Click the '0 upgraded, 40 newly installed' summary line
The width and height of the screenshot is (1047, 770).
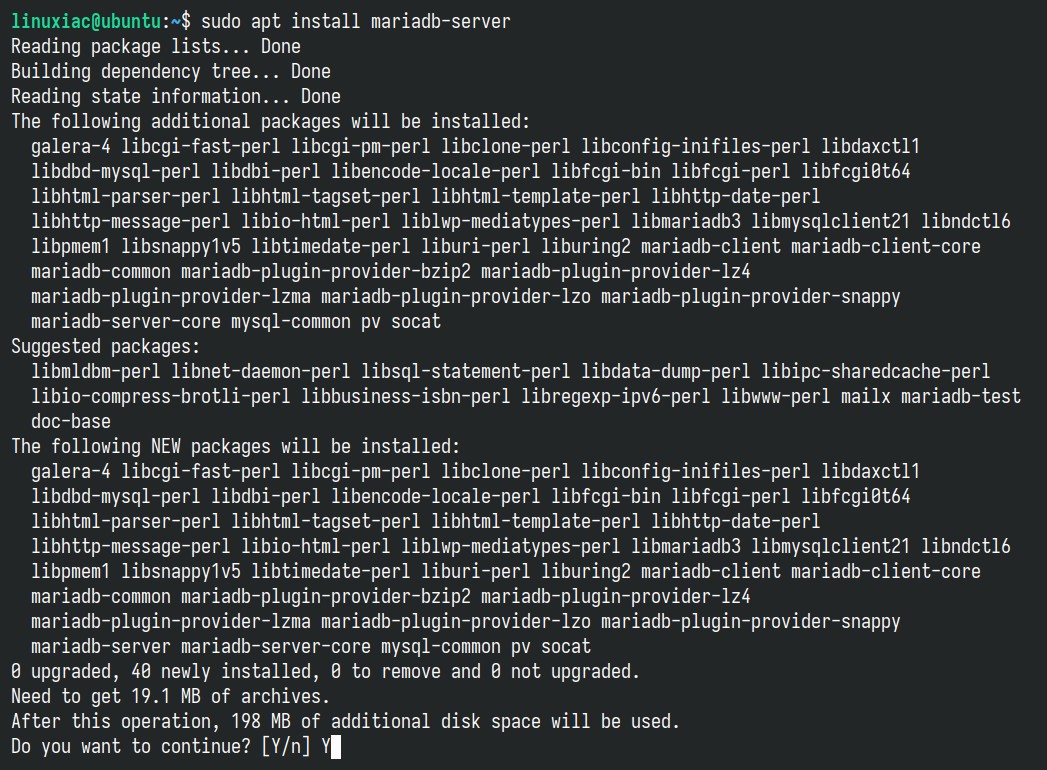coord(326,672)
